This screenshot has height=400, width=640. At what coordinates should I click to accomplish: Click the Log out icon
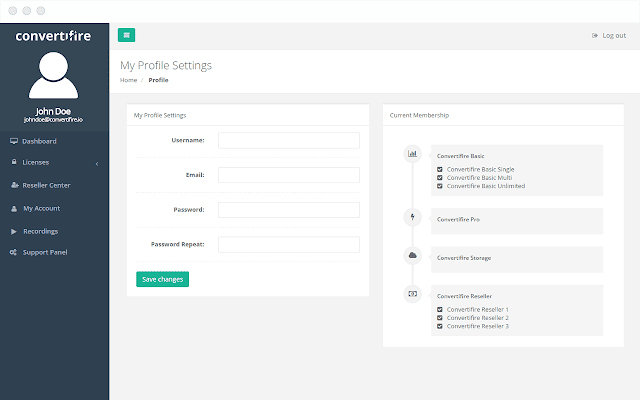click(x=595, y=36)
